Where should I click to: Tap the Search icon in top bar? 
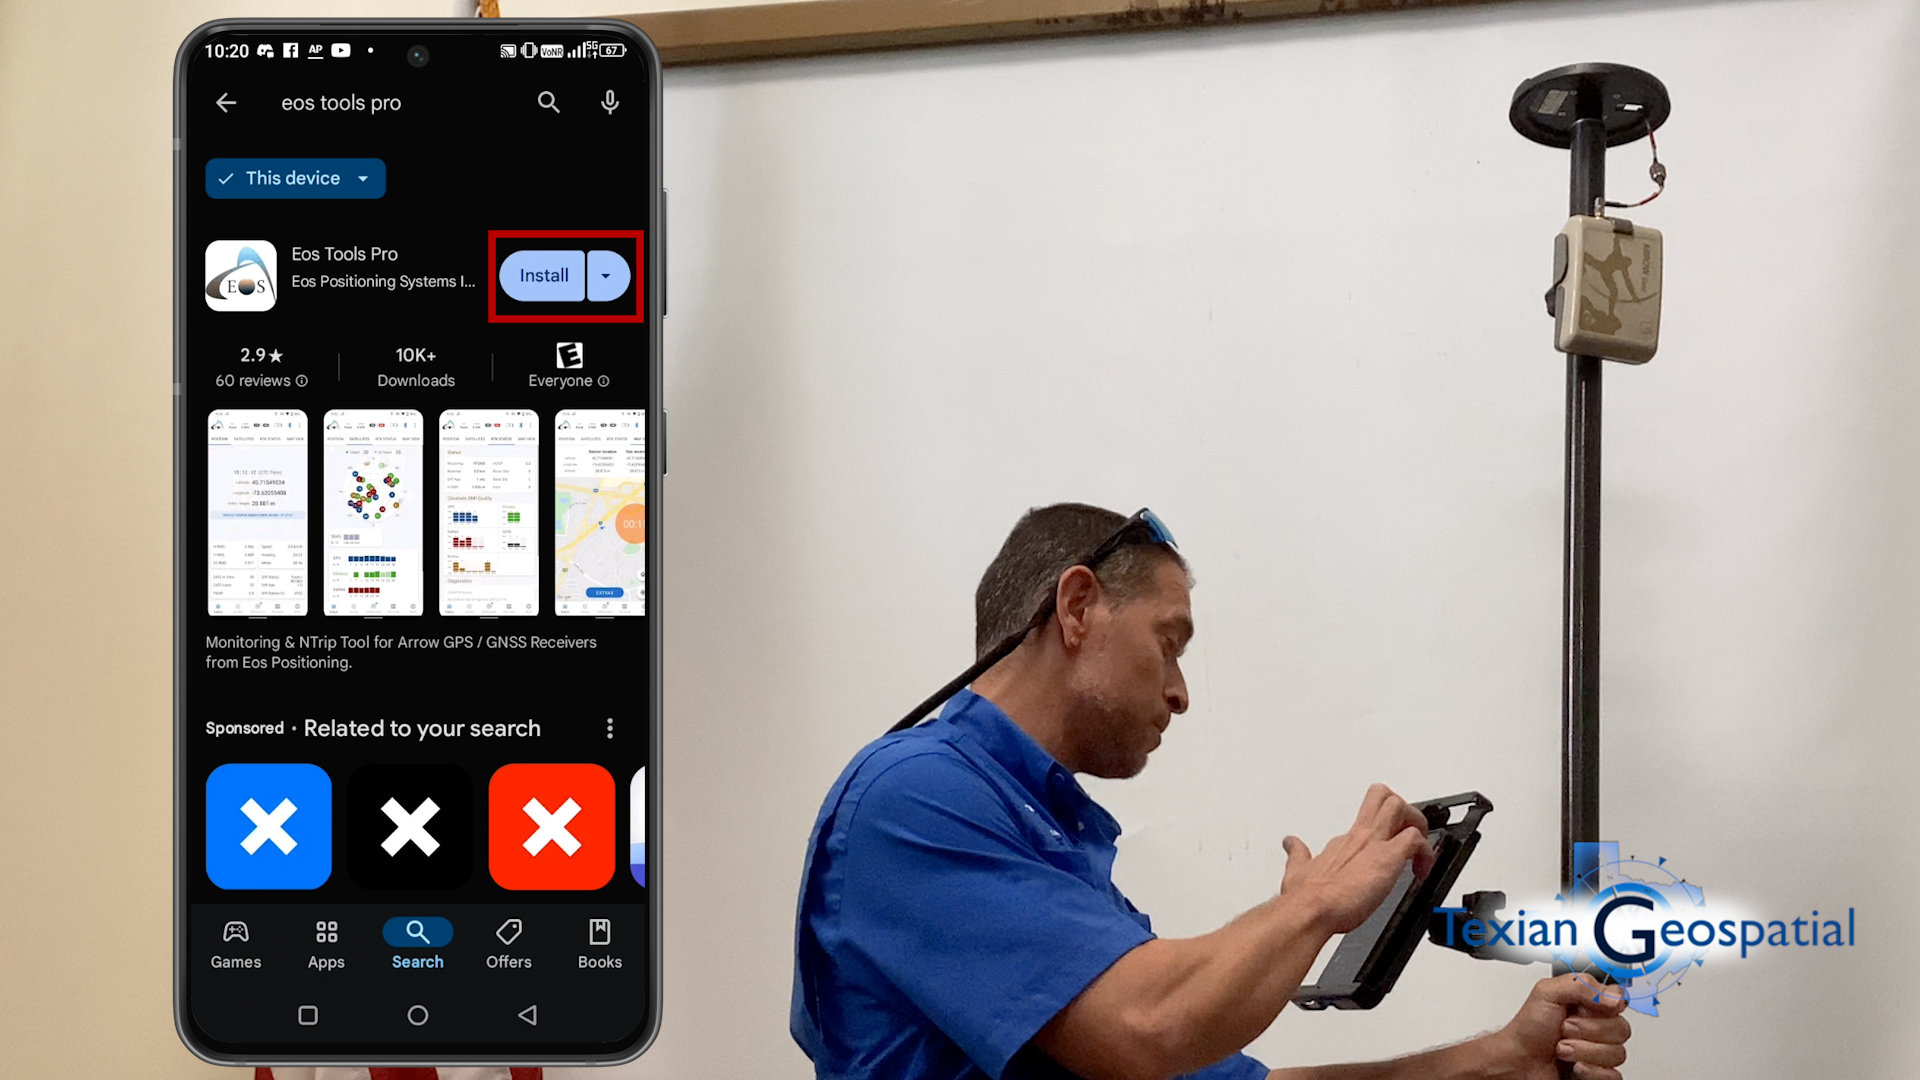pos(550,102)
